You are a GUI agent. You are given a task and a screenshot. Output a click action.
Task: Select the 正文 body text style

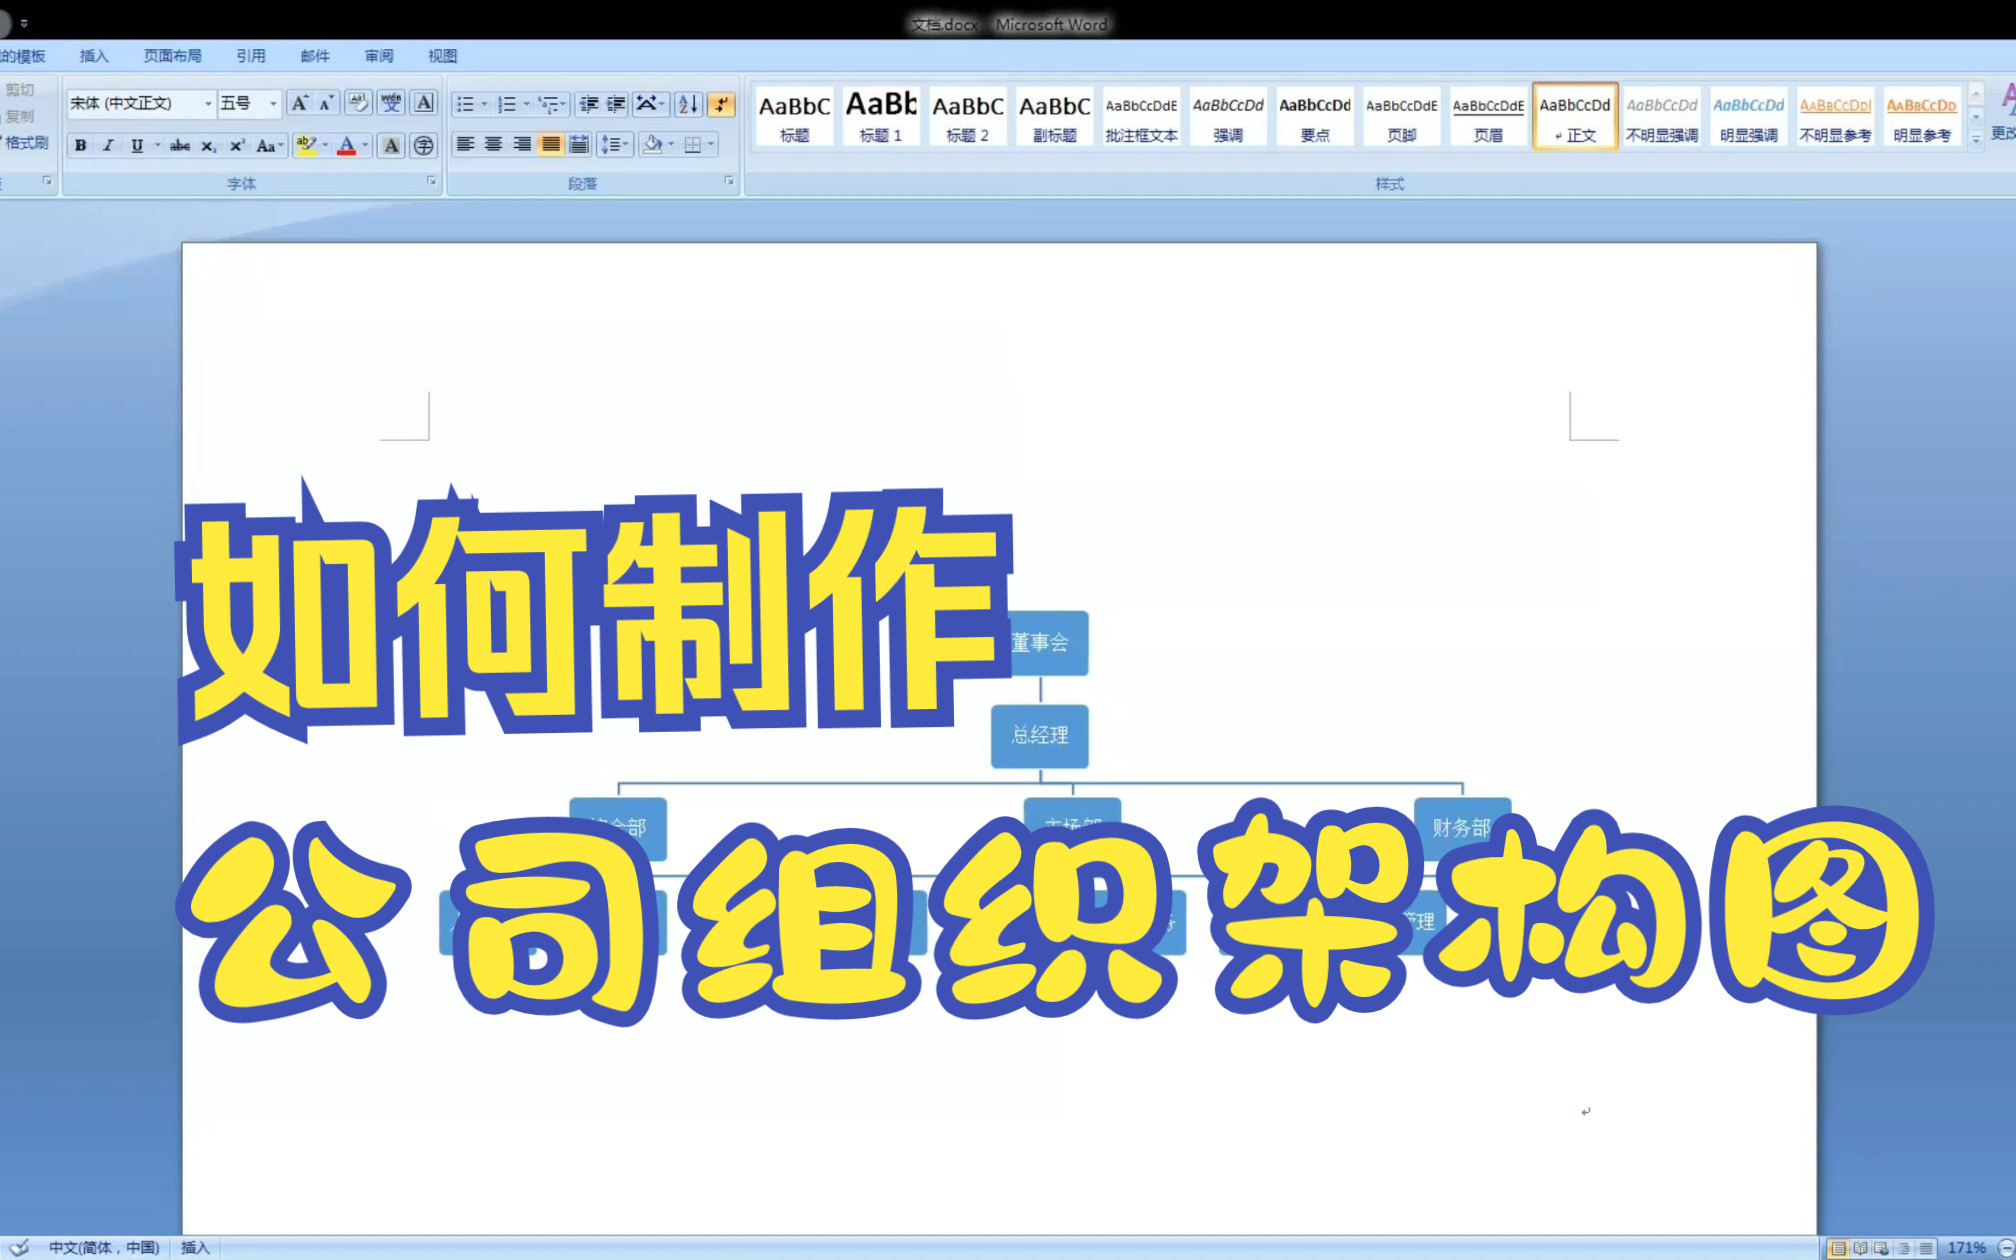1575,115
